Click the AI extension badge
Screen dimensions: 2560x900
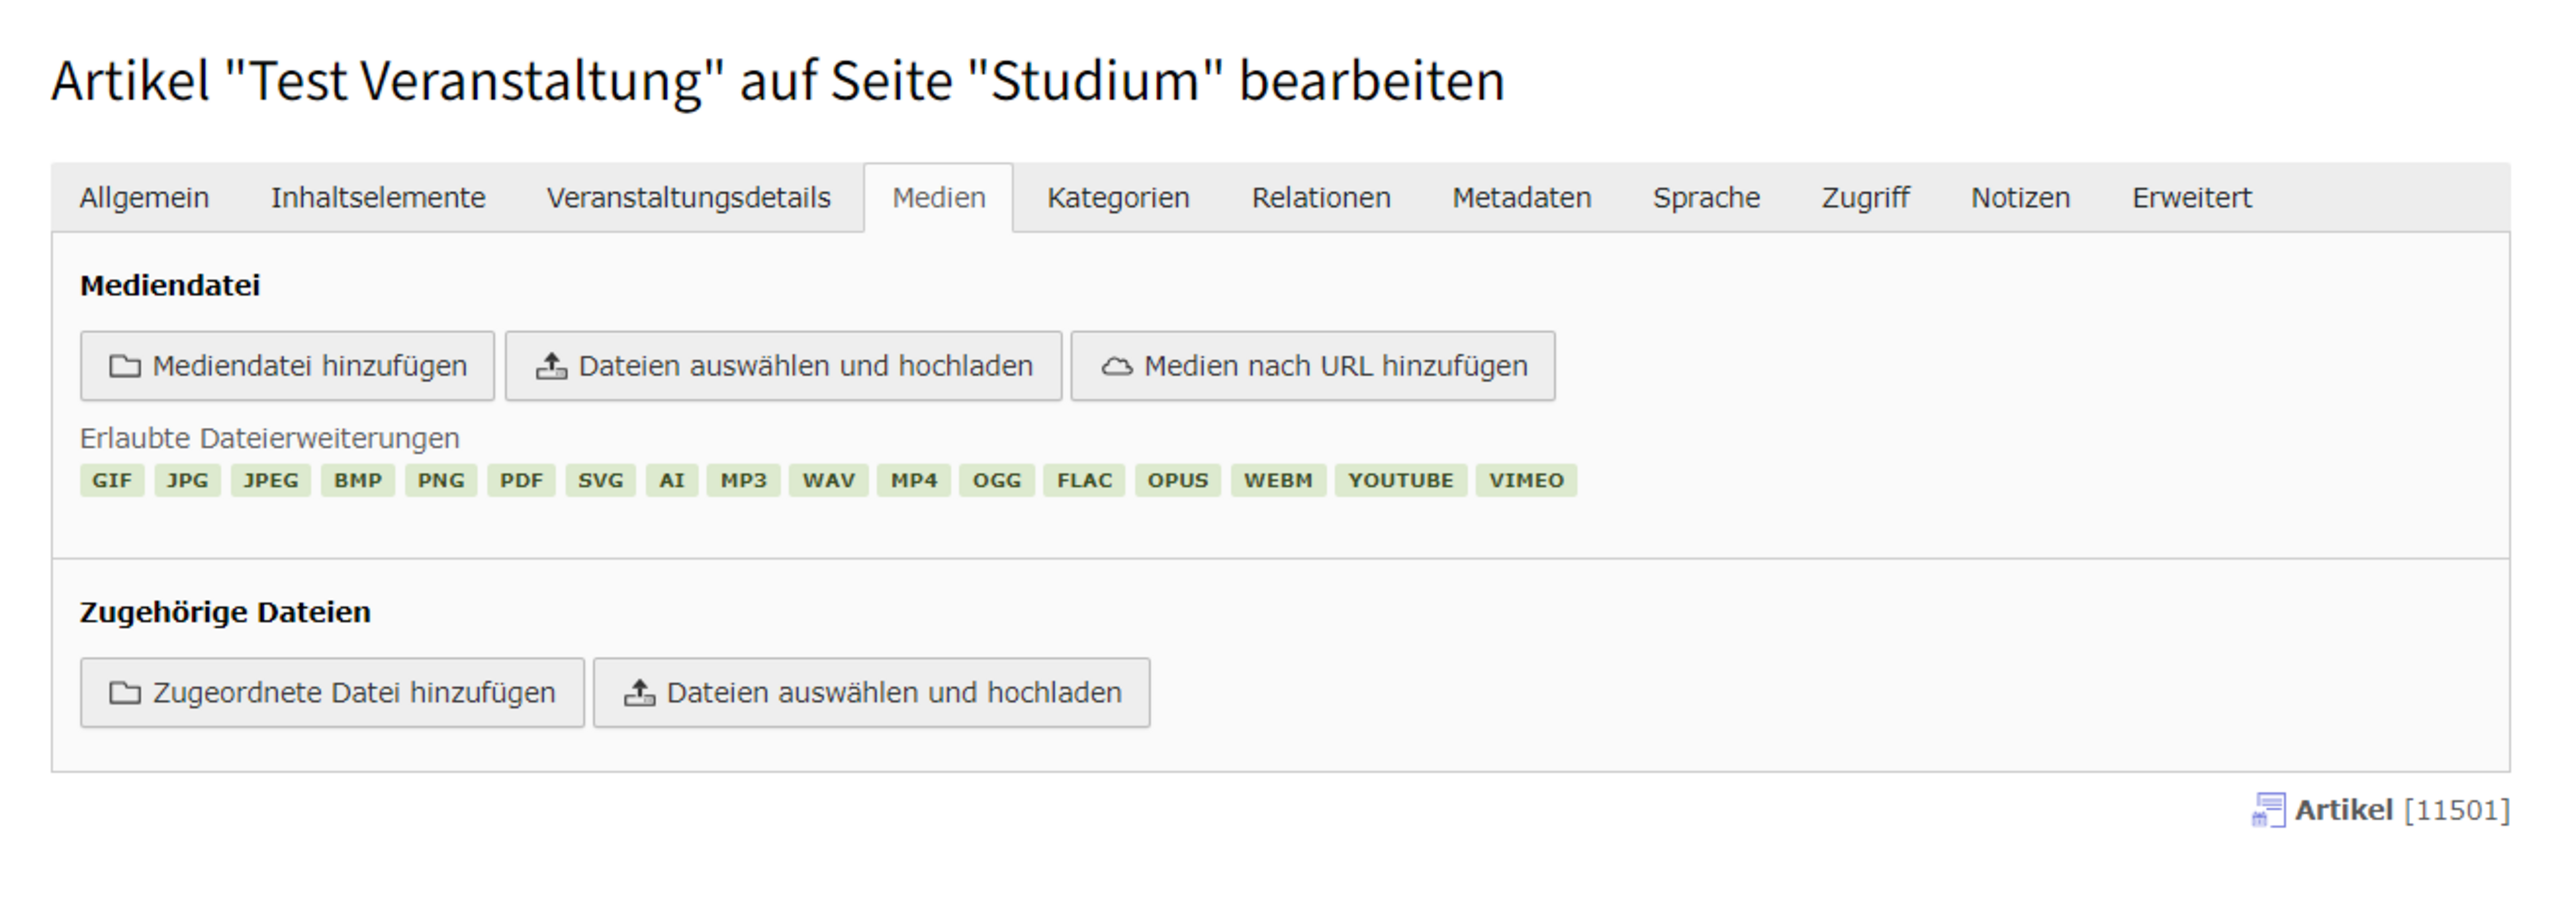coord(672,481)
